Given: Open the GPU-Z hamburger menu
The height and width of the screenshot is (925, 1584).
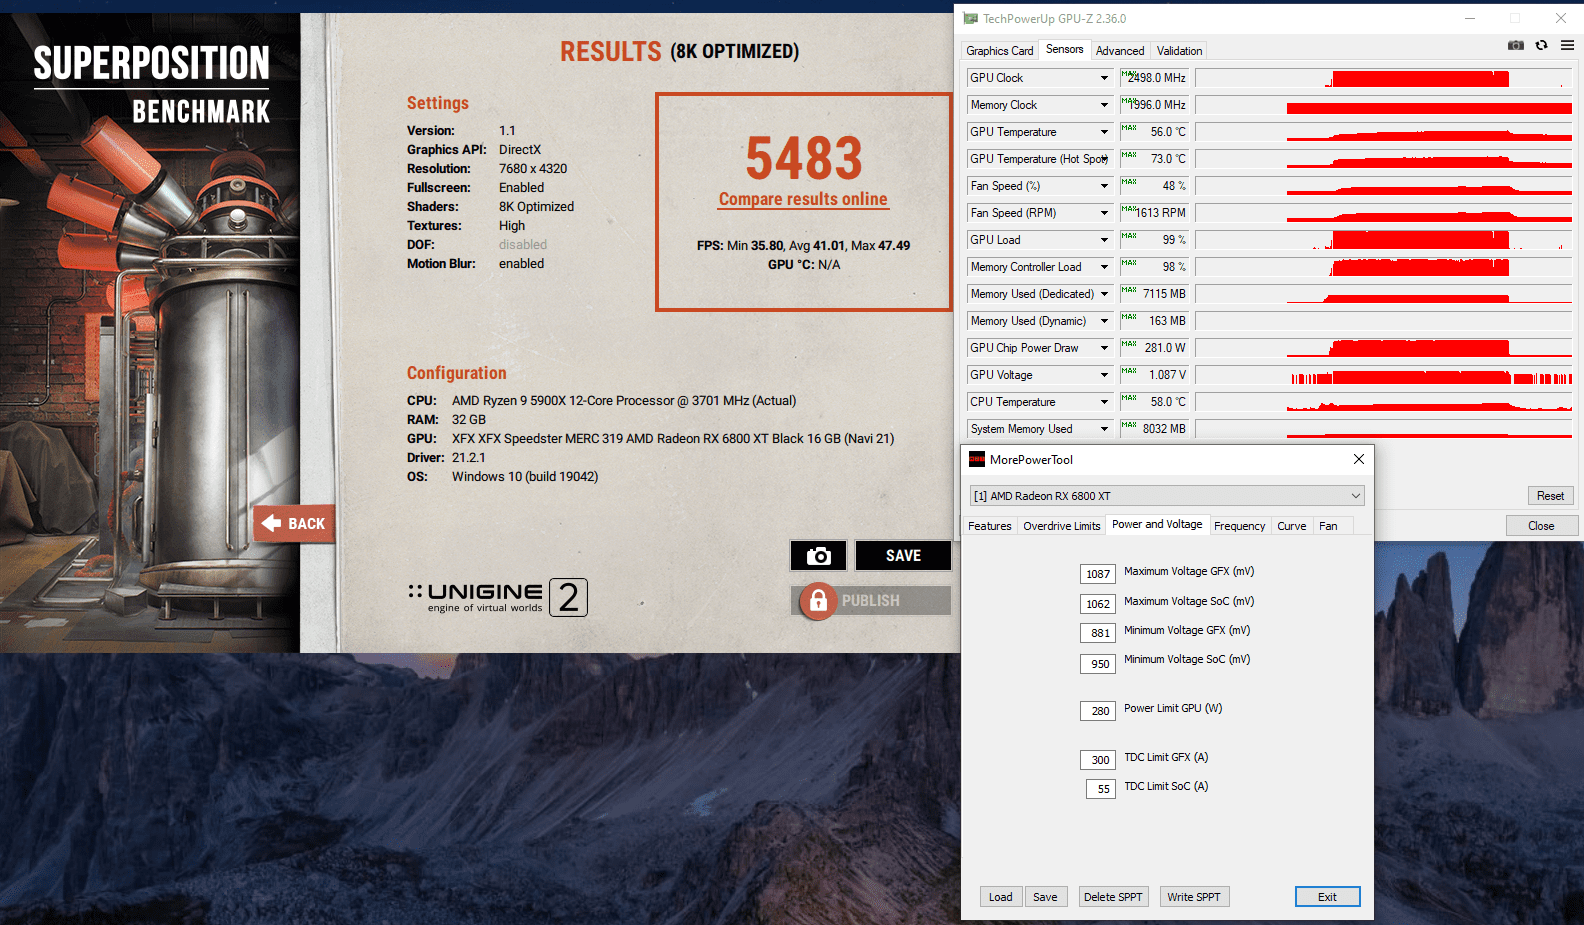Looking at the screenshot, I should [x=1567, y=45].
